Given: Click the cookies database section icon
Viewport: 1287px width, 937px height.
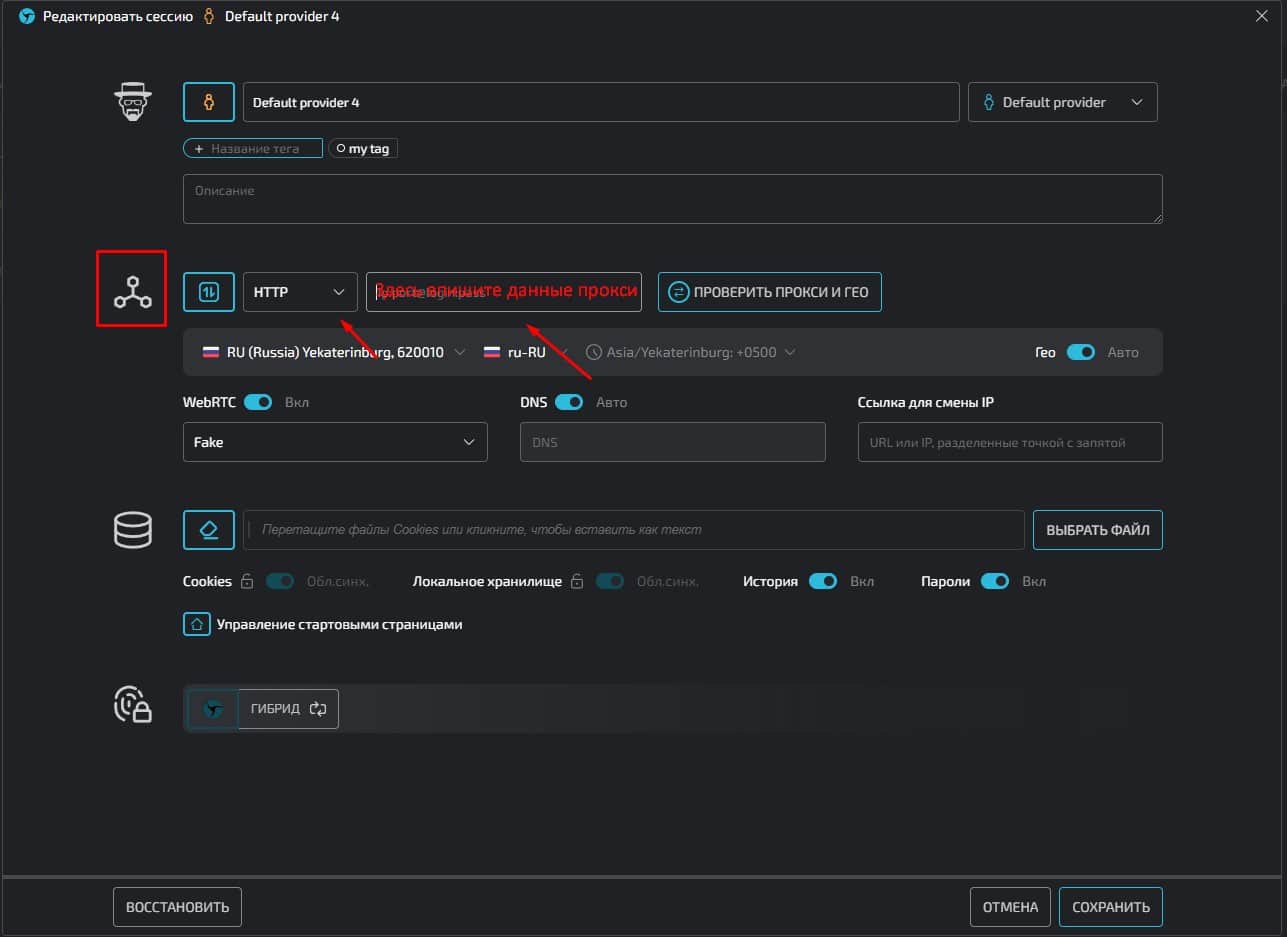Looking at the screenshot, I should point(132,530).
